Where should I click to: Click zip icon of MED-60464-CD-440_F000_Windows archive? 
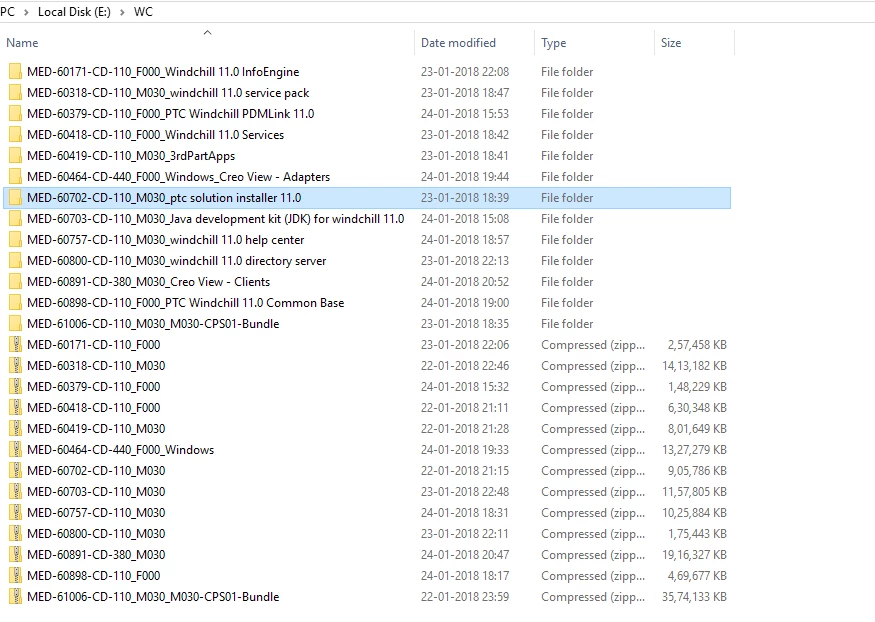(15, 450)
